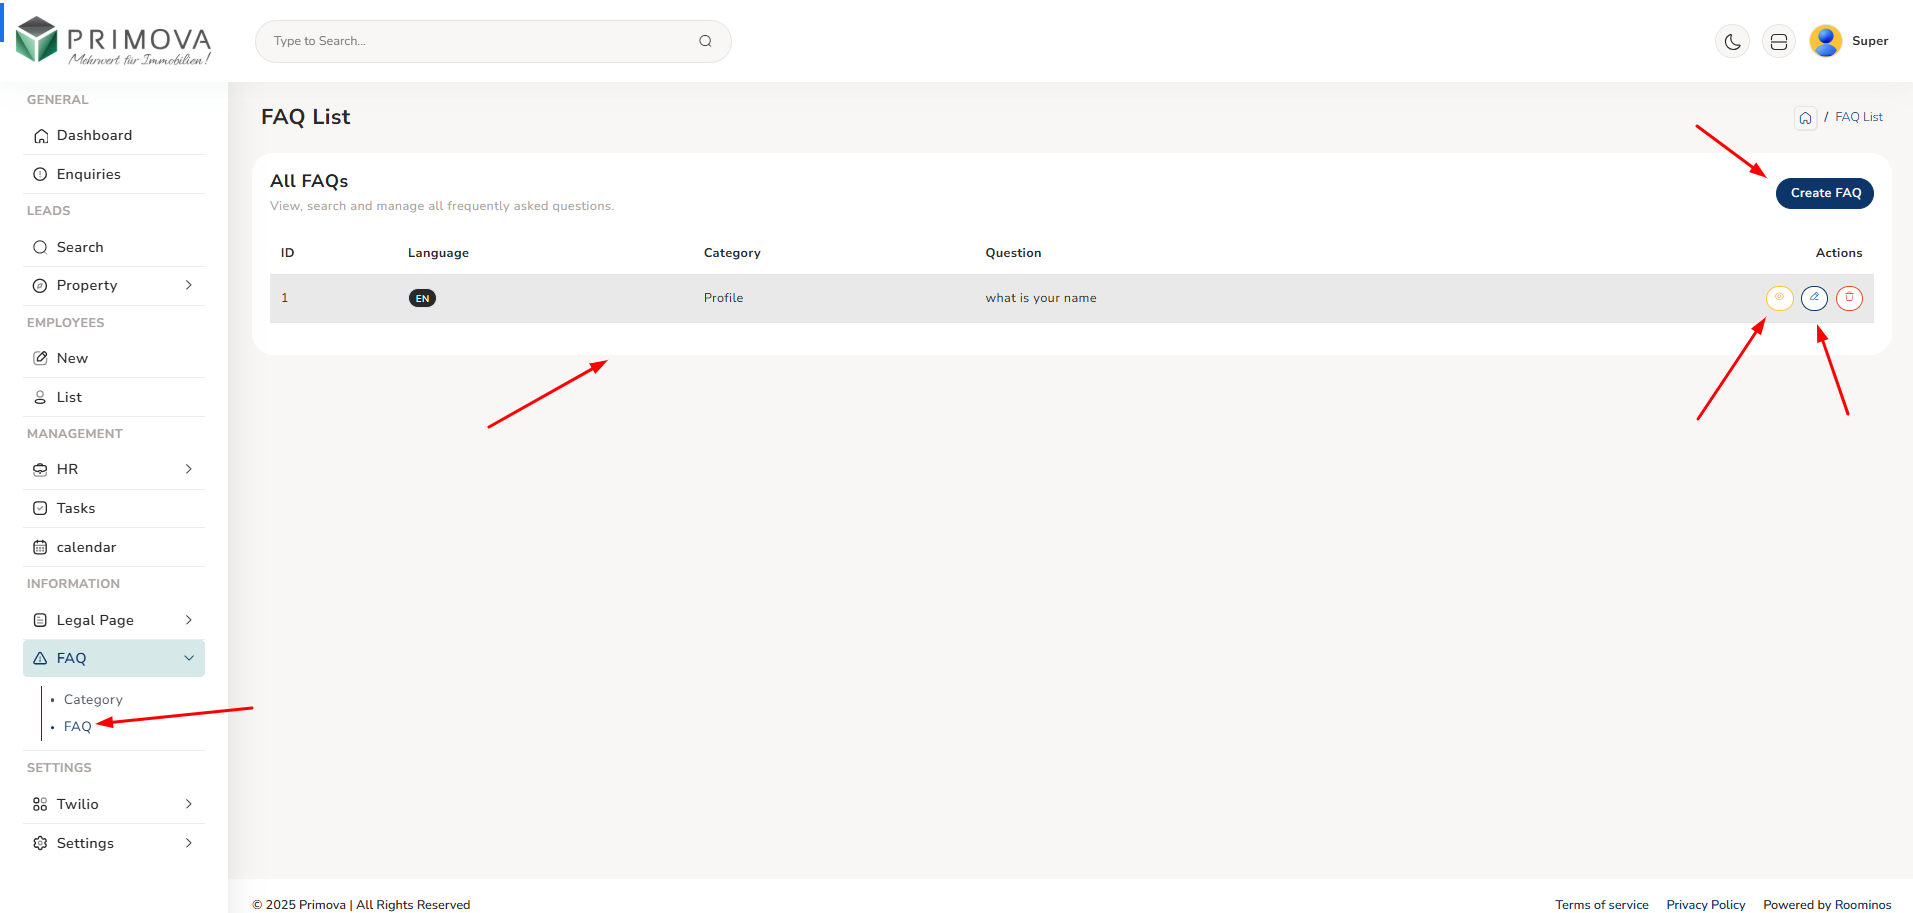The height and width of the screenshot is (913, 1913).
Task: Toggle dark mode with the moon icon
Action: click(x=1732, y=42)
